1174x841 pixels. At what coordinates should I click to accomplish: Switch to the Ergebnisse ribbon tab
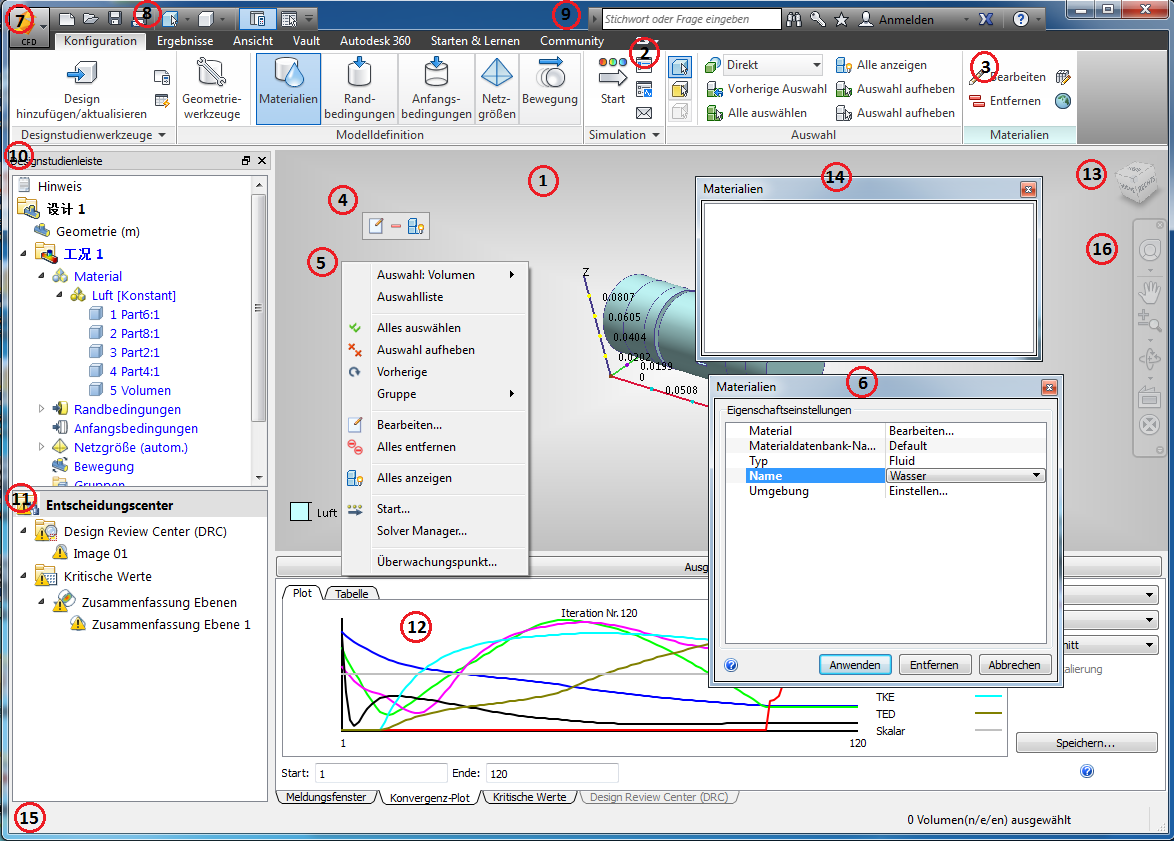(185, 40)
